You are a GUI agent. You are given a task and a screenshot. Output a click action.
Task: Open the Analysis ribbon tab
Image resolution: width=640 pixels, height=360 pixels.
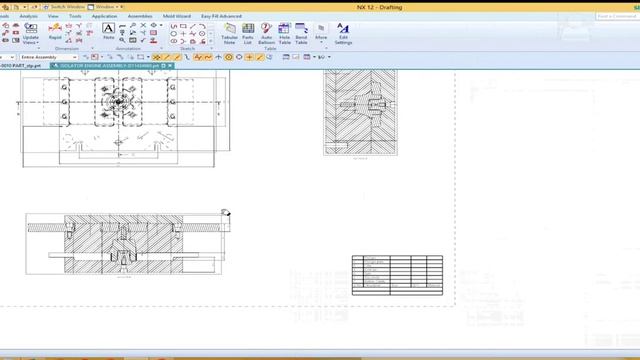point(29,16)
